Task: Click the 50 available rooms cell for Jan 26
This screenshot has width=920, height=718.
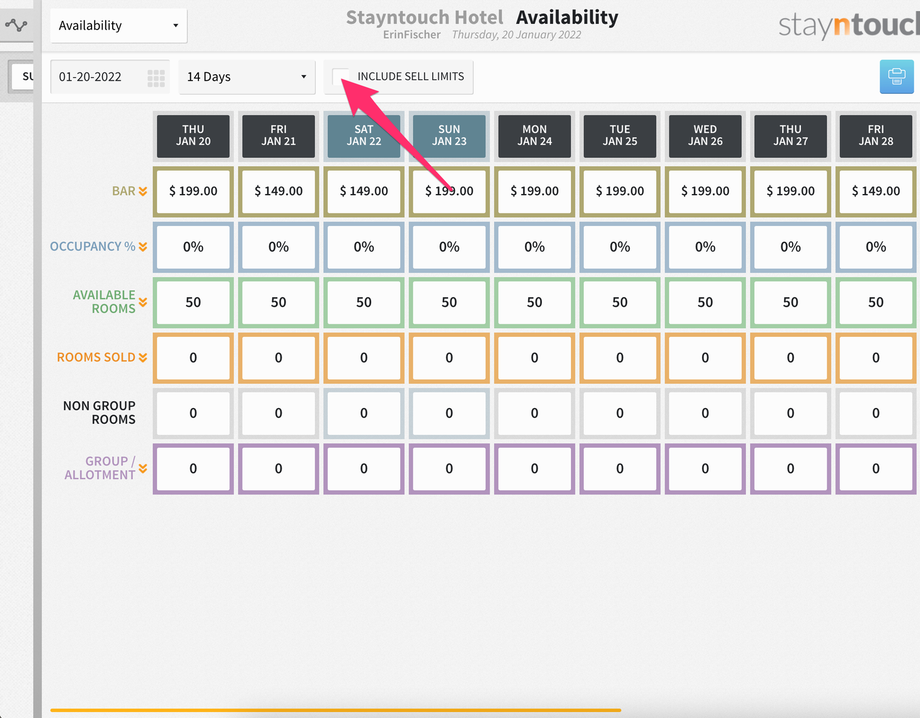Action: click(705, 302)
